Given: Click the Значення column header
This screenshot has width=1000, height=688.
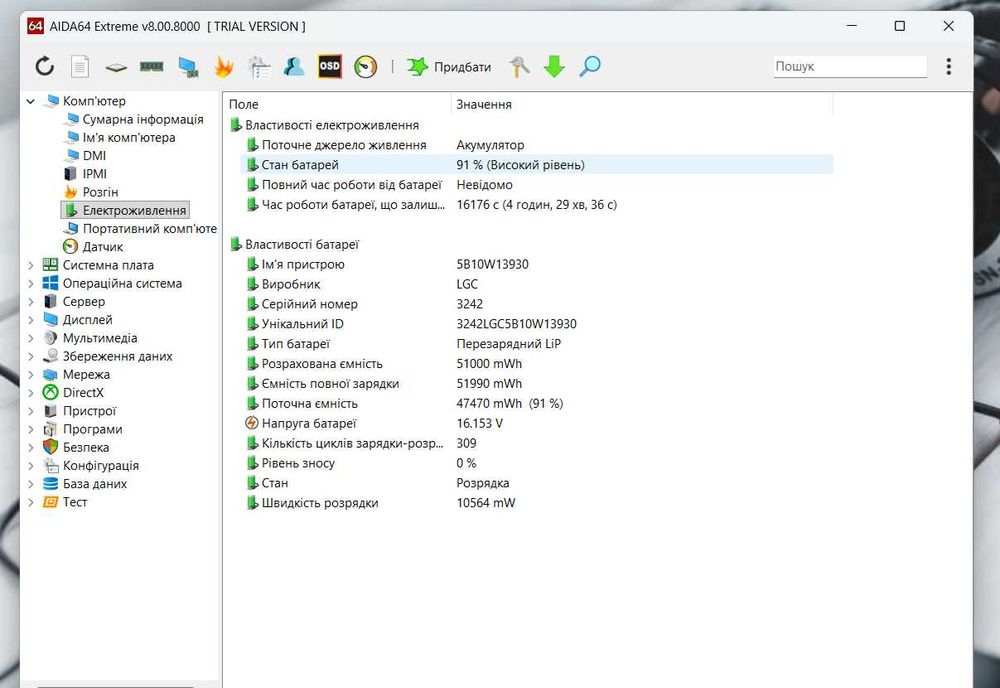Looking at the screenshot, I should click(642, 104).
